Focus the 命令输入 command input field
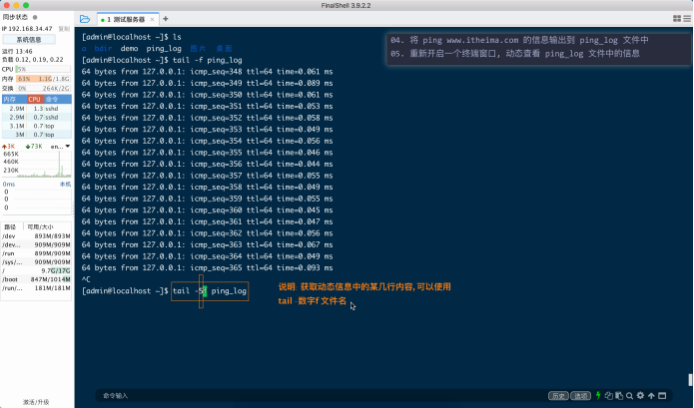Viewport: 694px width, 408px height. [x=323, y=396]
